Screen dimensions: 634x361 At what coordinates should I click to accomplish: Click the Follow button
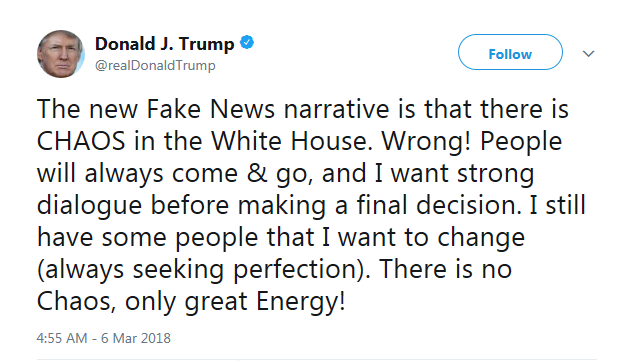coord(510,52)
